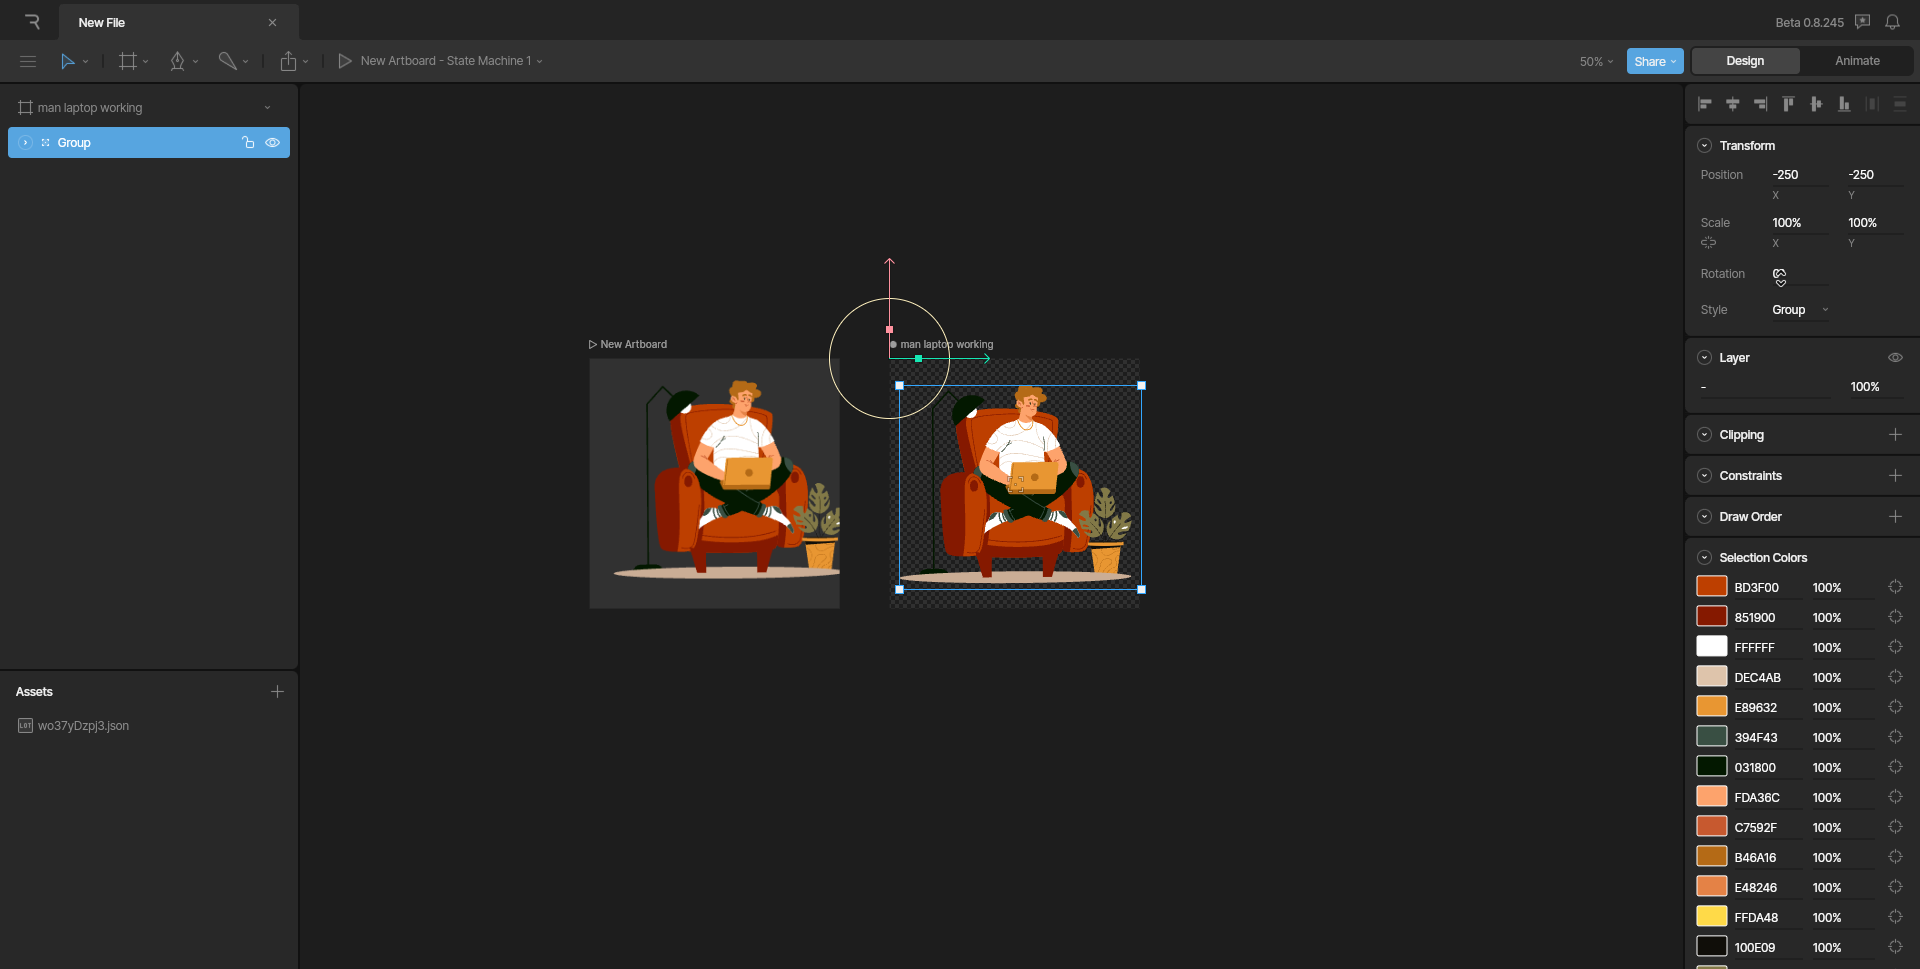
Task: Click the Share button
Action: point(1654,62)
